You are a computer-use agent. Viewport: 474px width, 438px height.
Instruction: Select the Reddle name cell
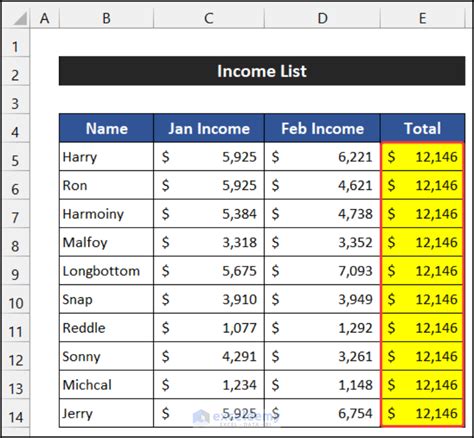pos(106,328)
